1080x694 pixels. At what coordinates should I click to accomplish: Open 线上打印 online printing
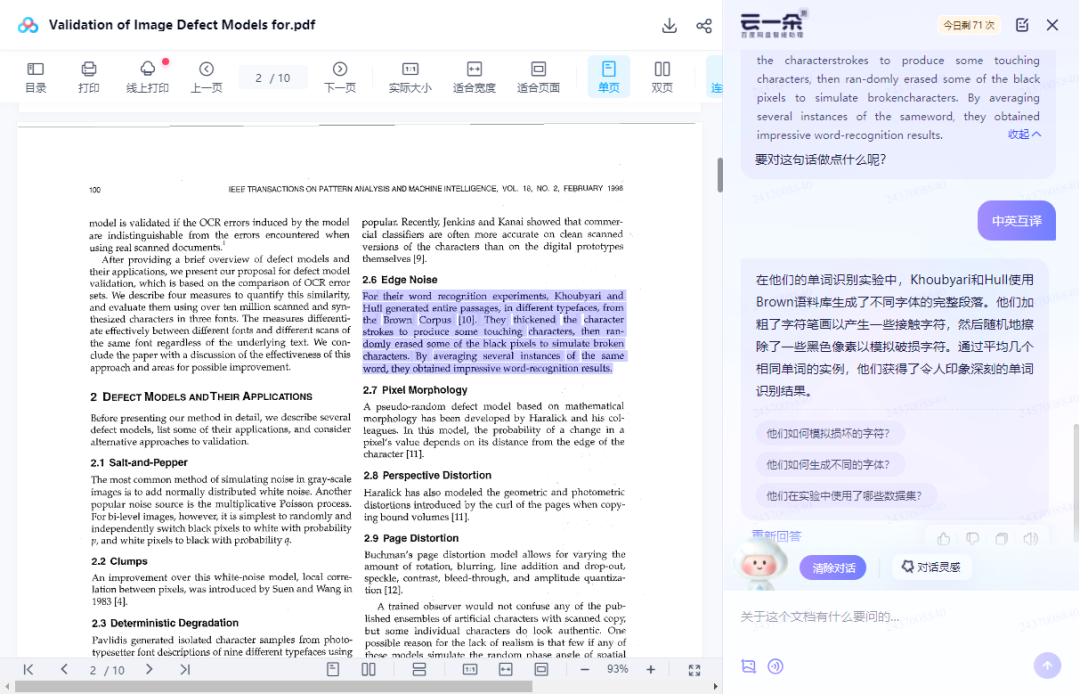(x=147, y=76)
